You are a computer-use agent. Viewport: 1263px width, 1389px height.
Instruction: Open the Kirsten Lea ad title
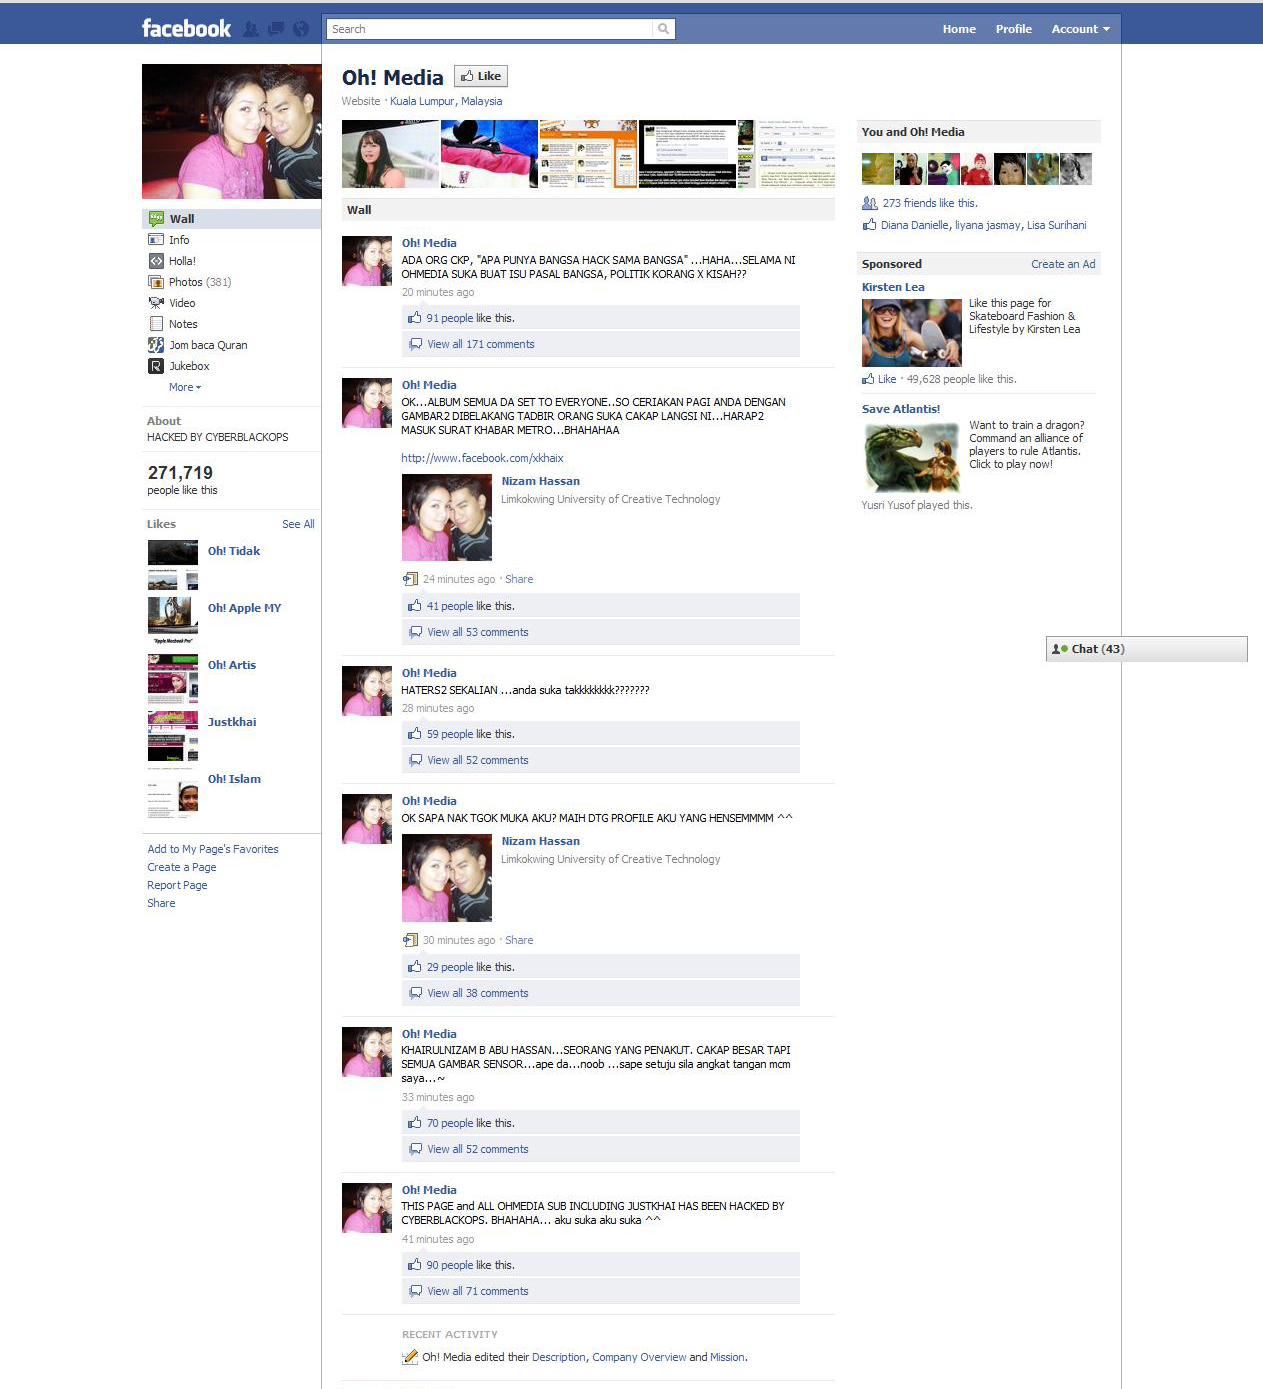pos(893,287)
